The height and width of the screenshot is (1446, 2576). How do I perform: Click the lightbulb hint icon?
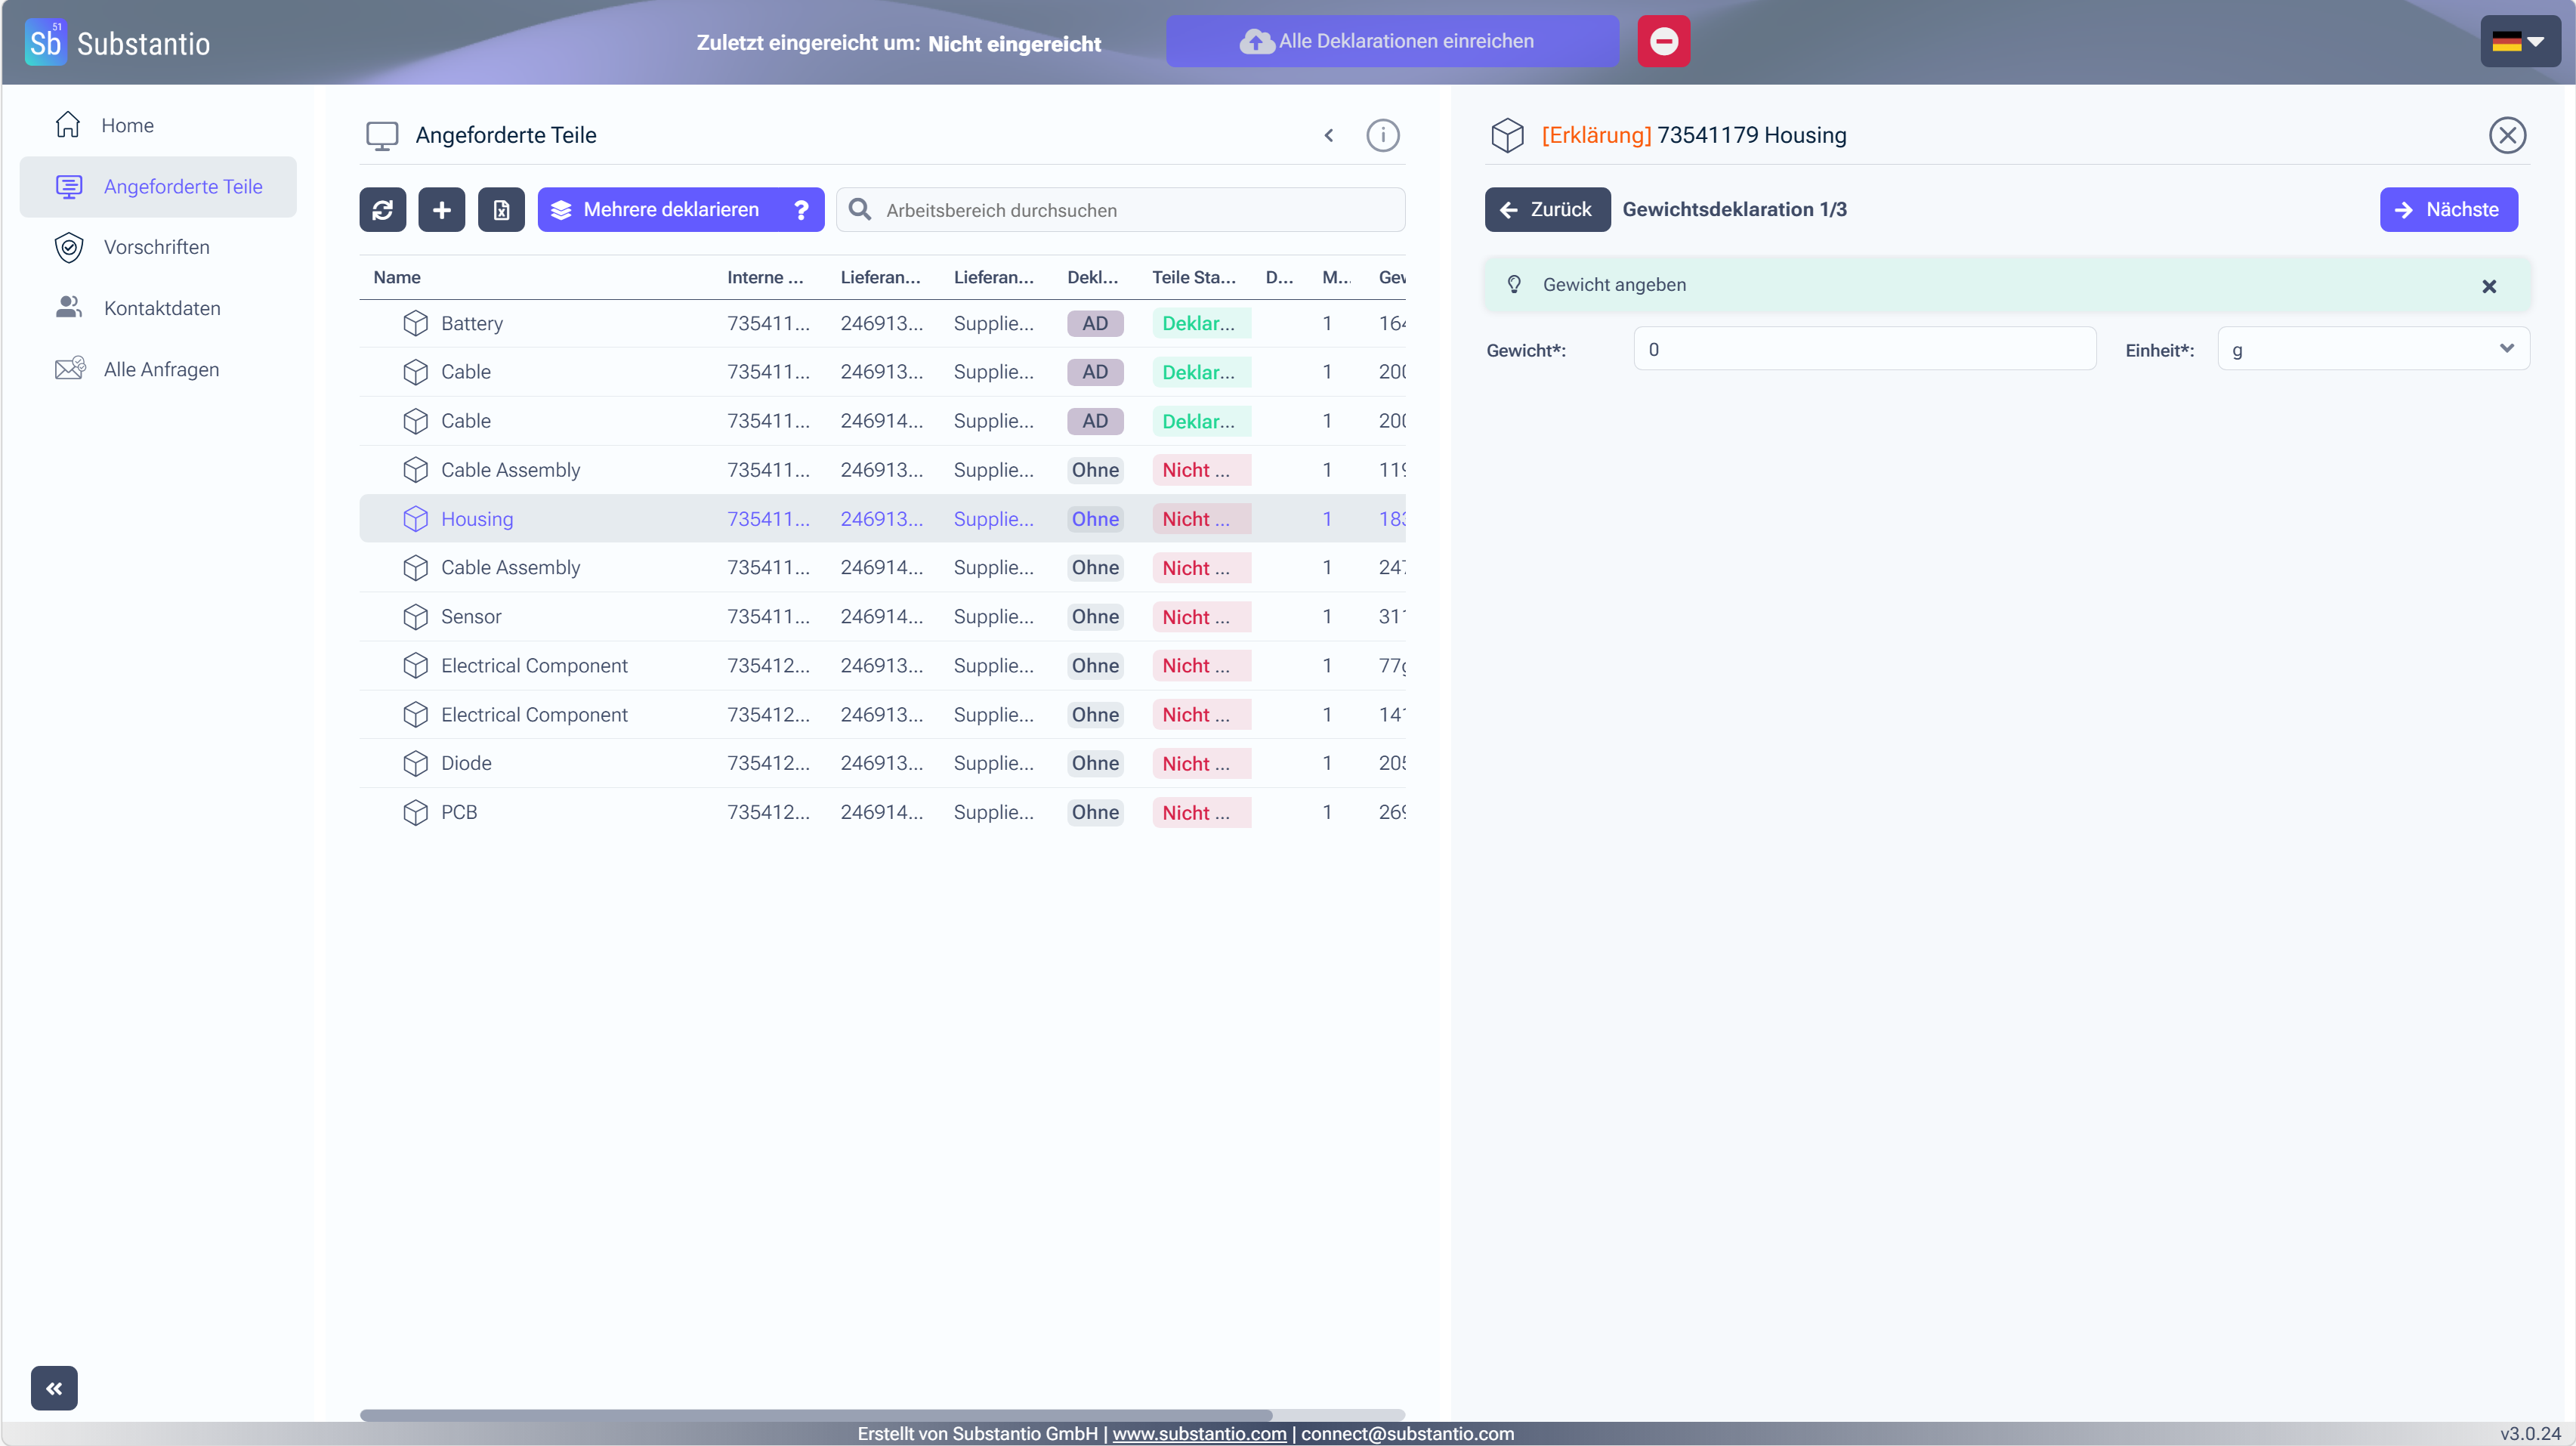1514,285
